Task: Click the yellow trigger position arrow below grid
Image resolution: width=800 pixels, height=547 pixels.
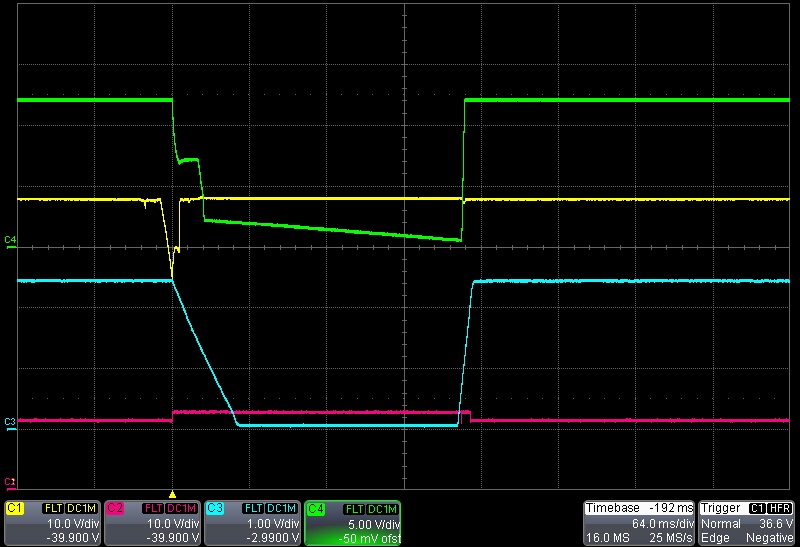Action: 173,494
